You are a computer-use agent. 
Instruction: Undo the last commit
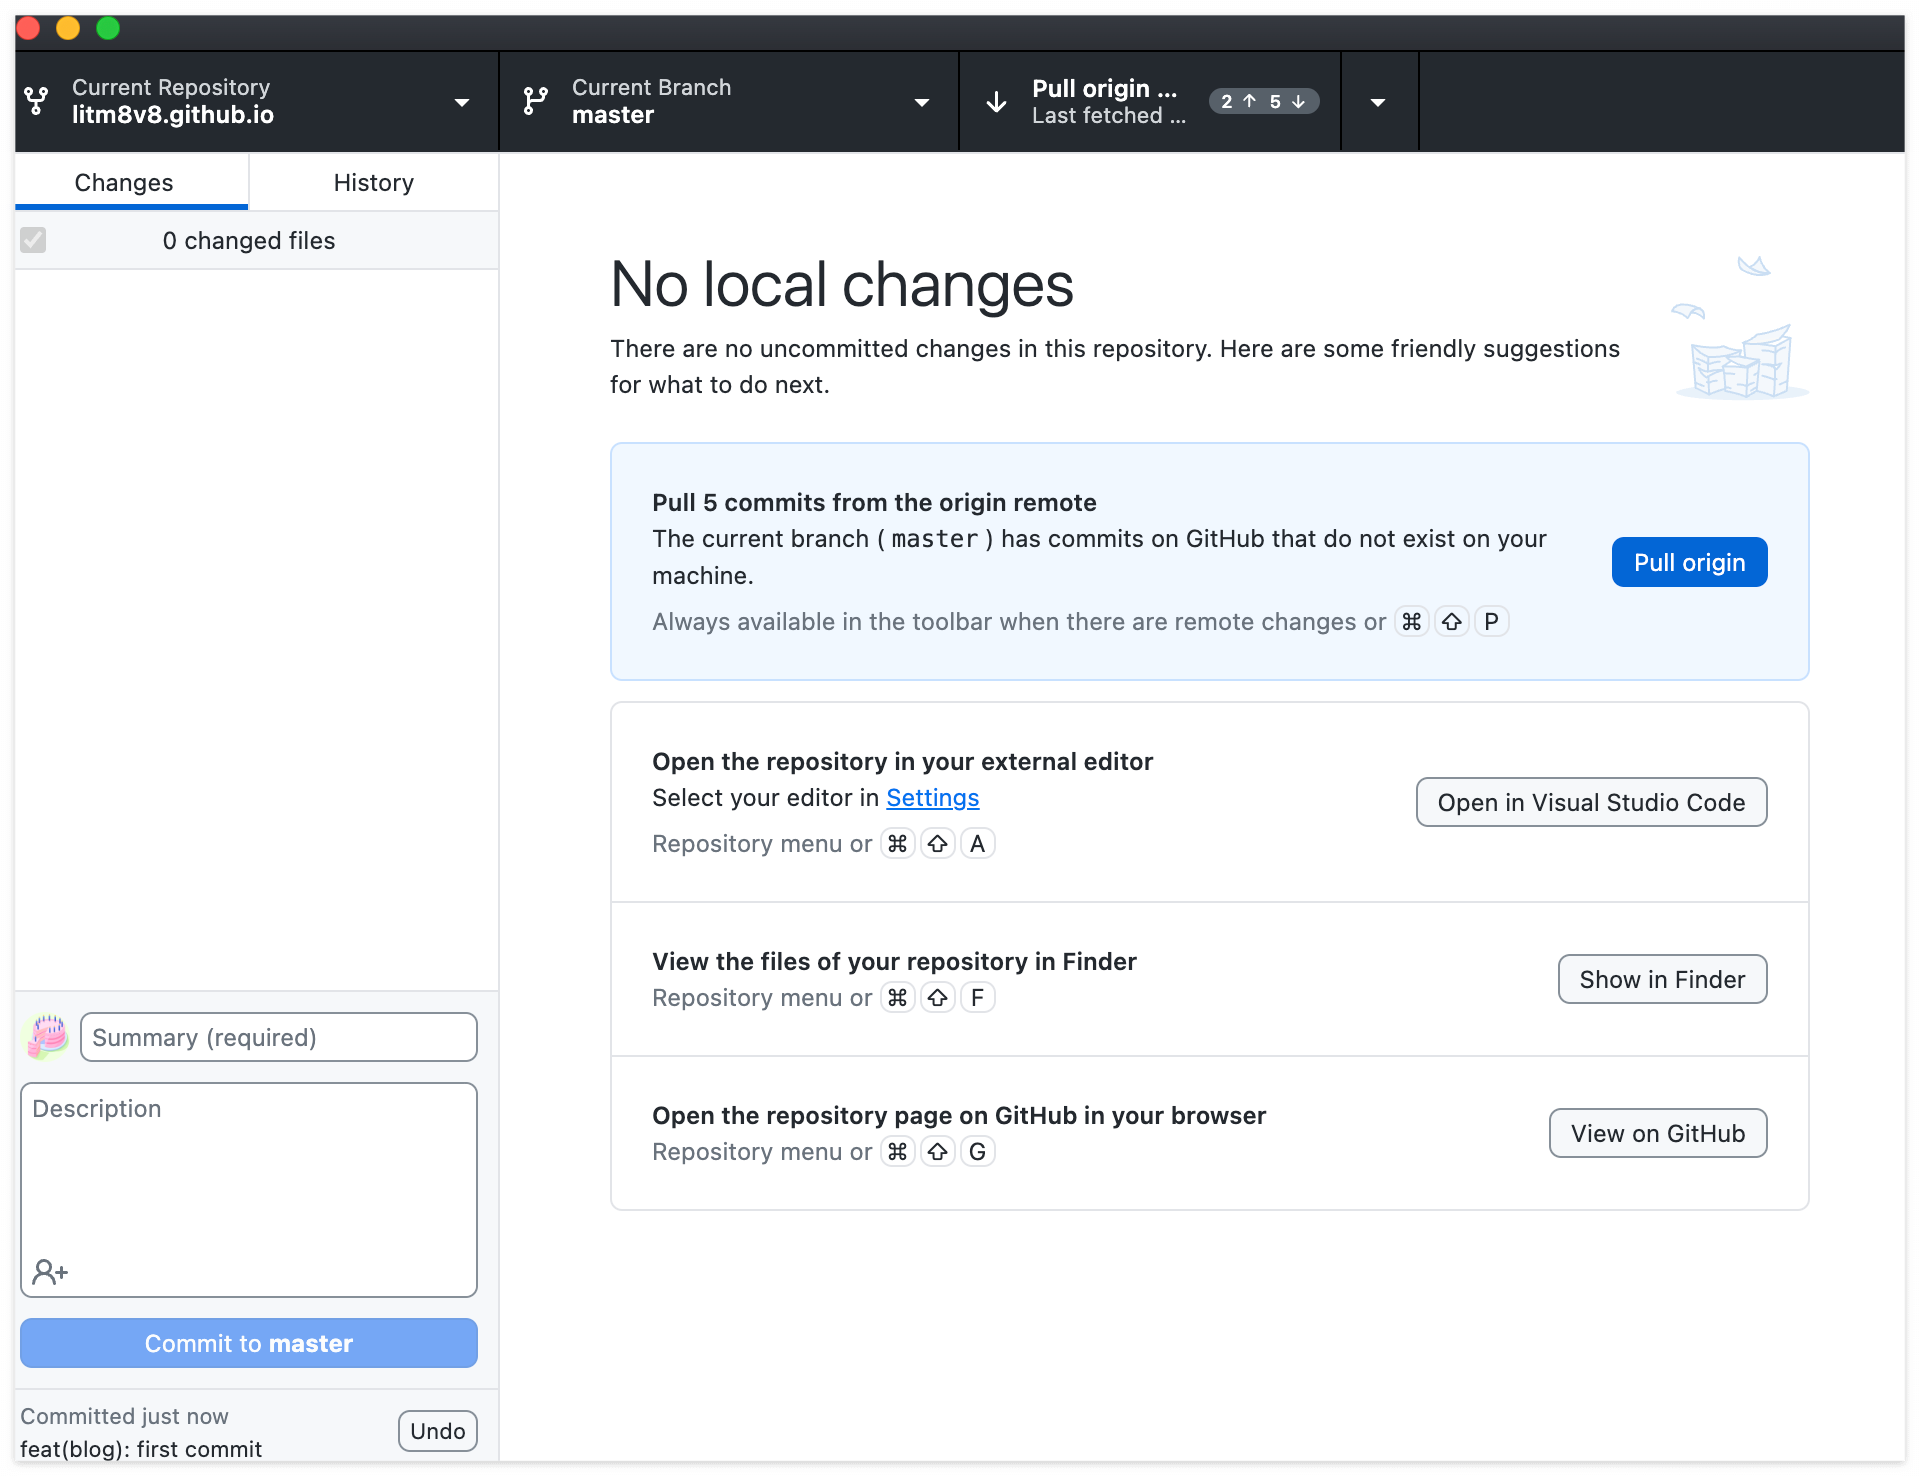tap(437, 1431)
